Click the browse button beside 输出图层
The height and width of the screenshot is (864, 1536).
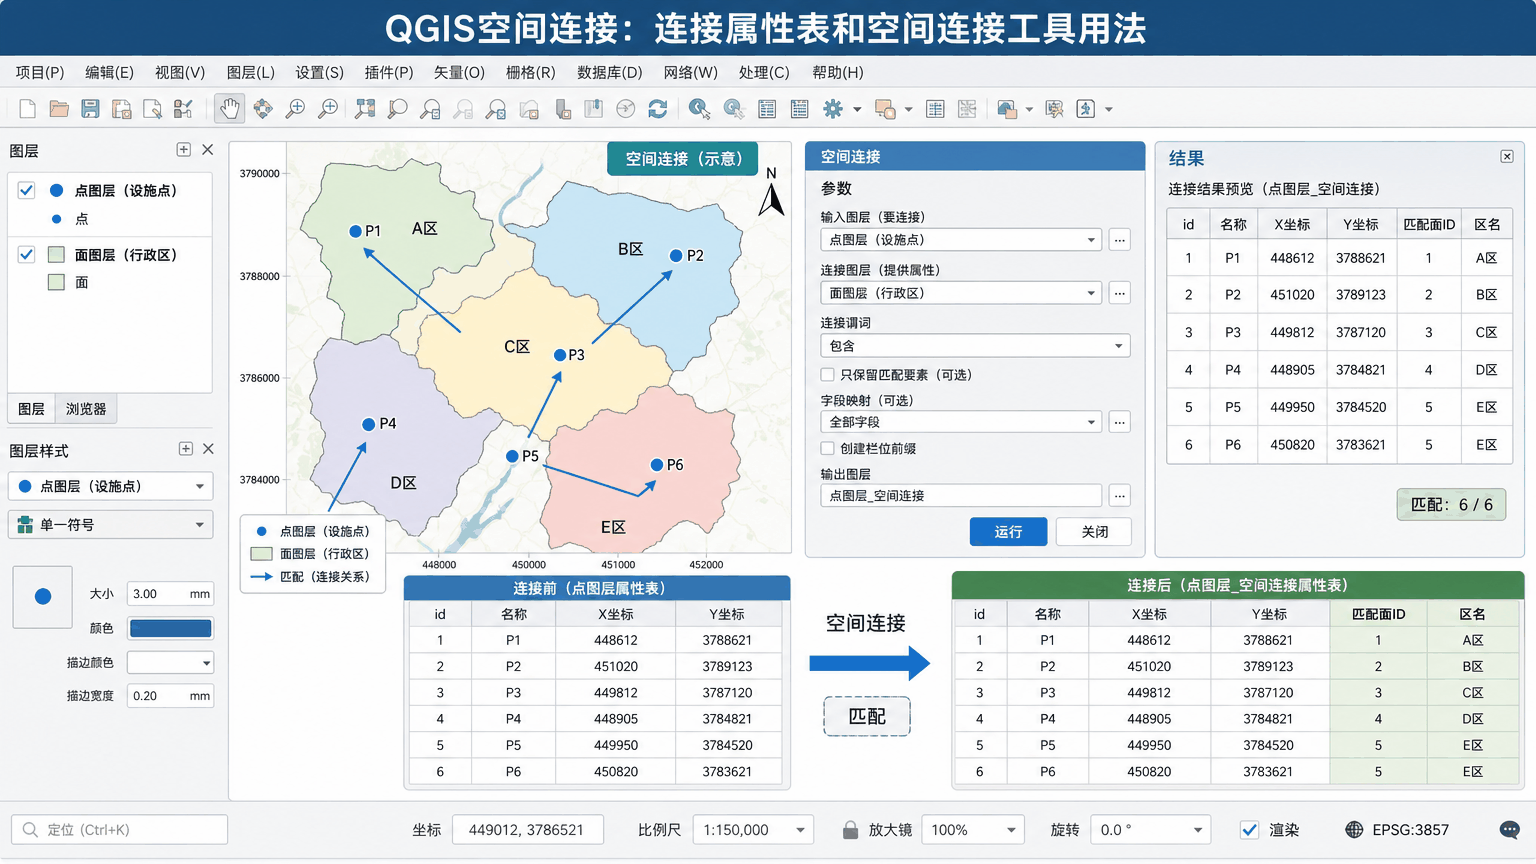1120,495
